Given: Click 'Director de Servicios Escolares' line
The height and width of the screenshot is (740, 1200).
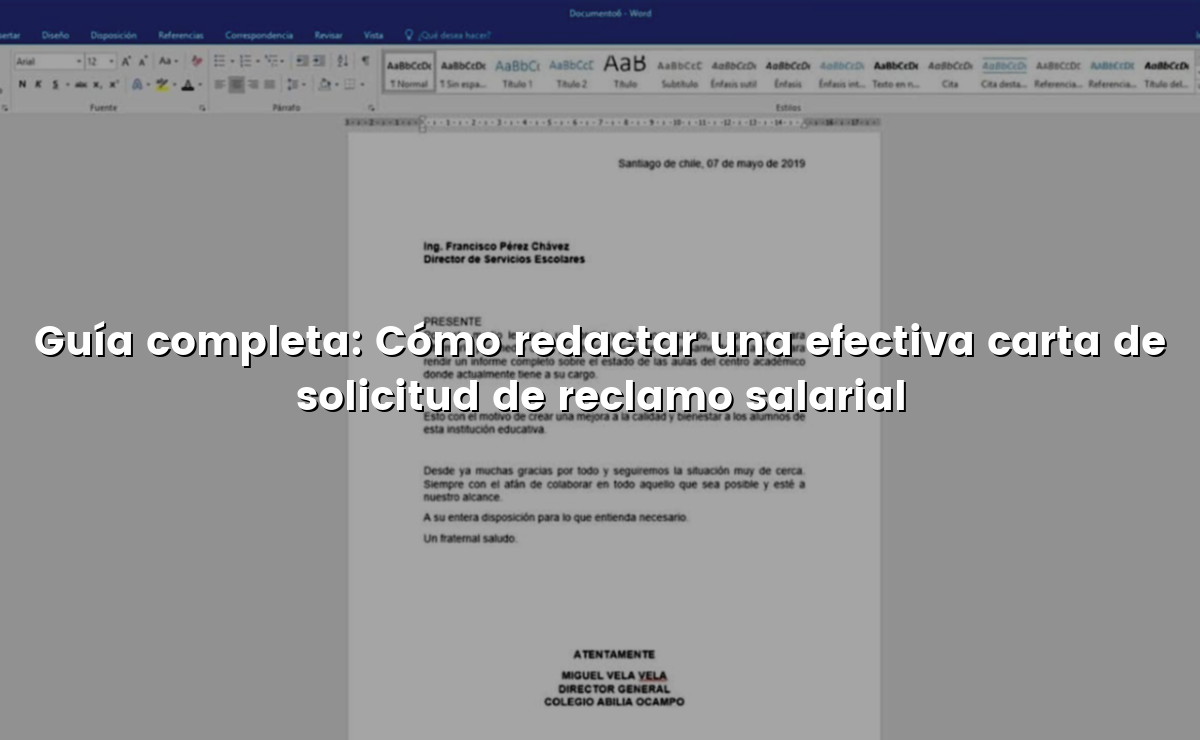Looking at the screenshot, I should point(504,259).
